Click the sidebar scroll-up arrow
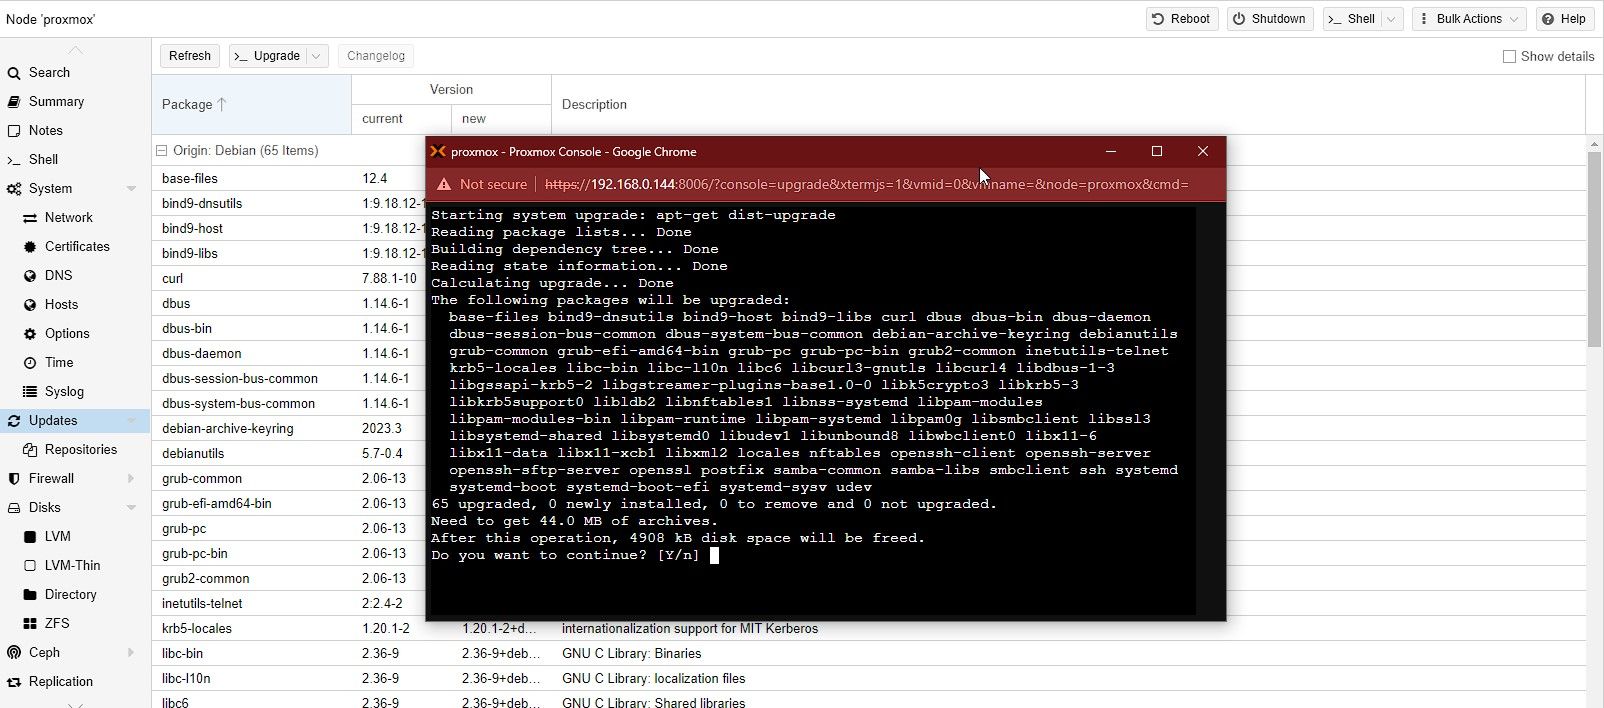This screenshot has width=1604, height=708. pyautogui.click(x=75, y=50)
